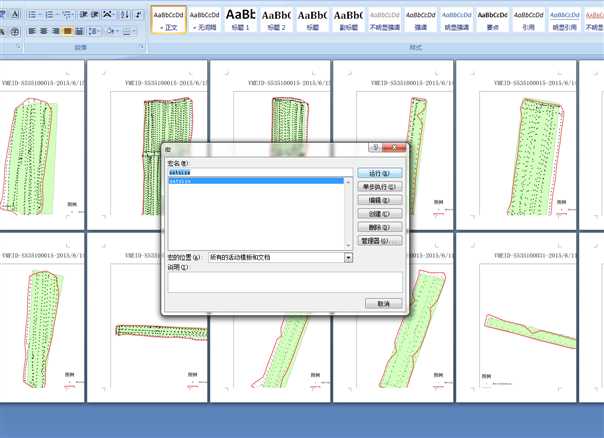Apply the 要点 style
Image resolution: width=604 pixels, height=438 pixels.
click(492, 20)
